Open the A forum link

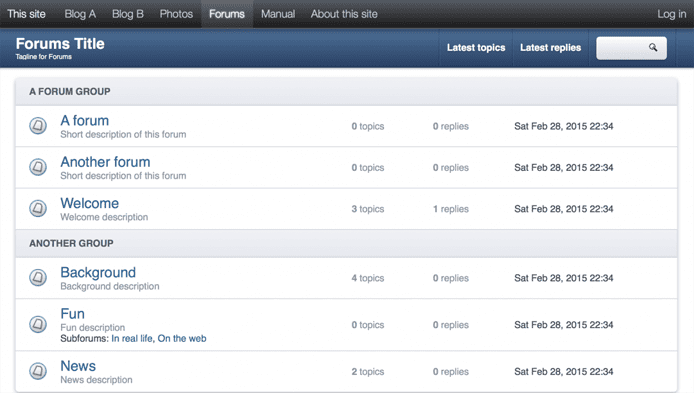(x=85, y=120)
